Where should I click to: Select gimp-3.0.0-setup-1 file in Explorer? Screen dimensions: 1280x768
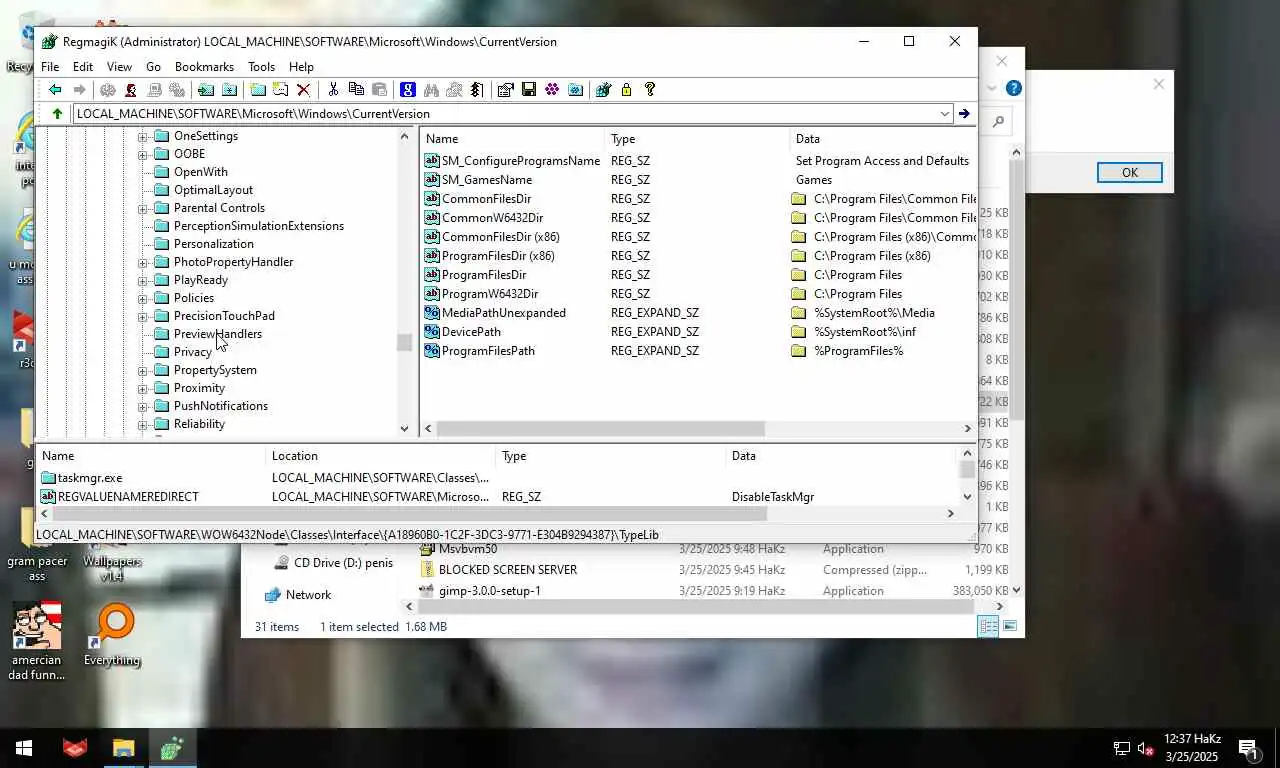tap(490, 591)
